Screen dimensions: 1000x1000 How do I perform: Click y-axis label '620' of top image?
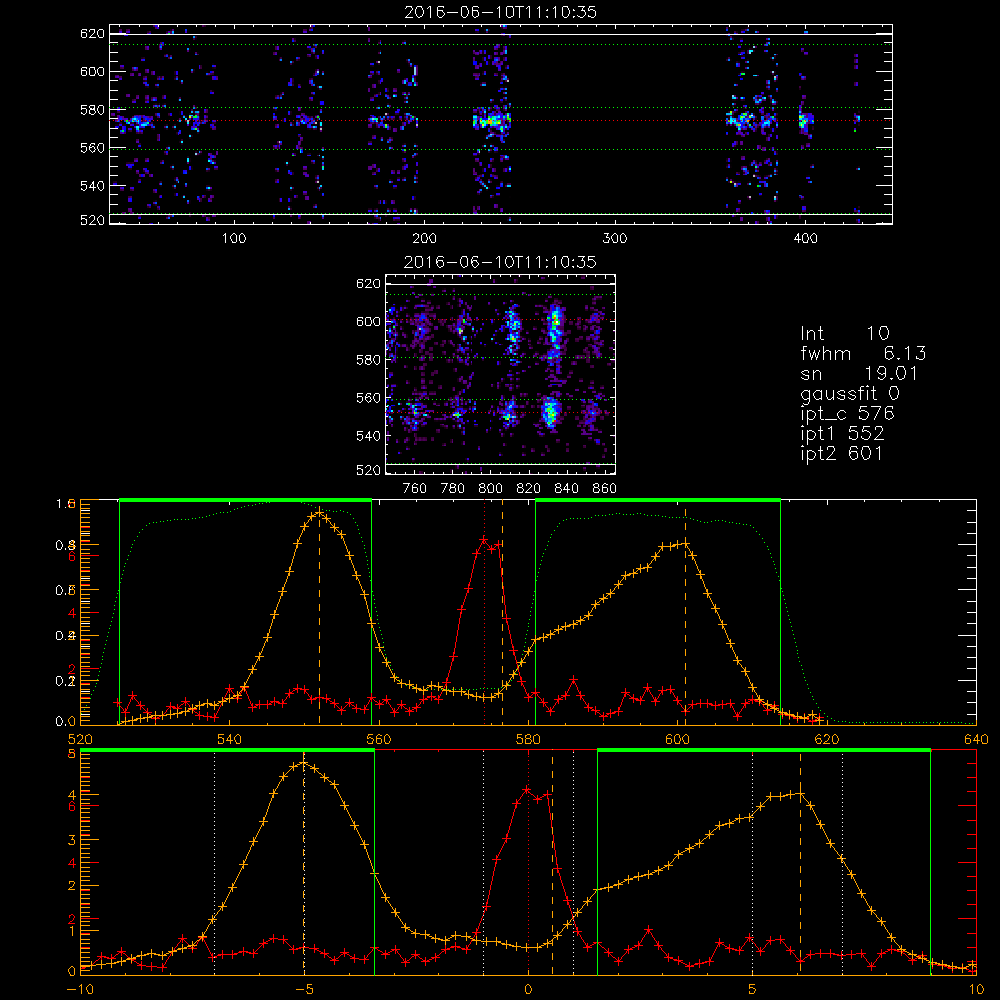92,33
